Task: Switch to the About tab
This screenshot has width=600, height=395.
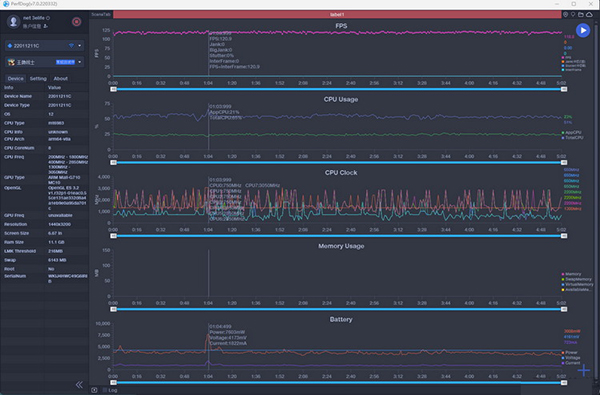Action: pyautogui.click(x=60, y=78)
